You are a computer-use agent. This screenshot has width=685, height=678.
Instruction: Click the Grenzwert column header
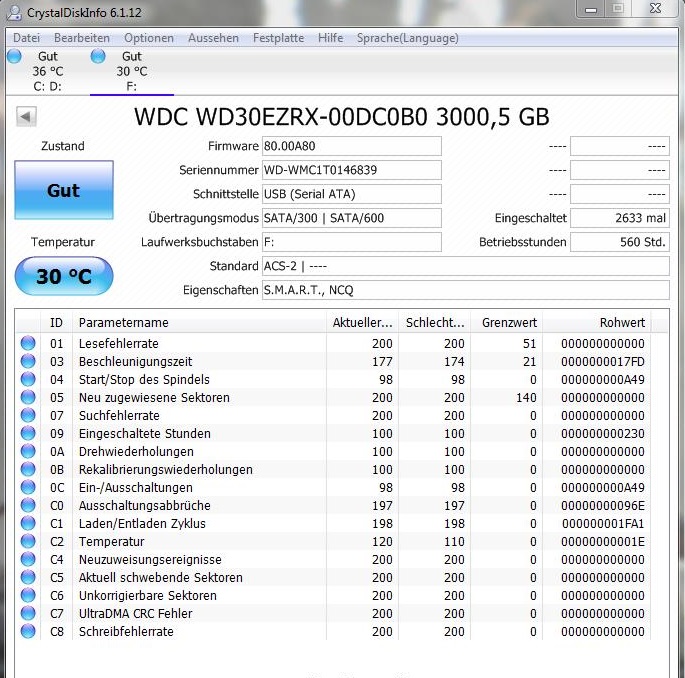click(507, 322)
